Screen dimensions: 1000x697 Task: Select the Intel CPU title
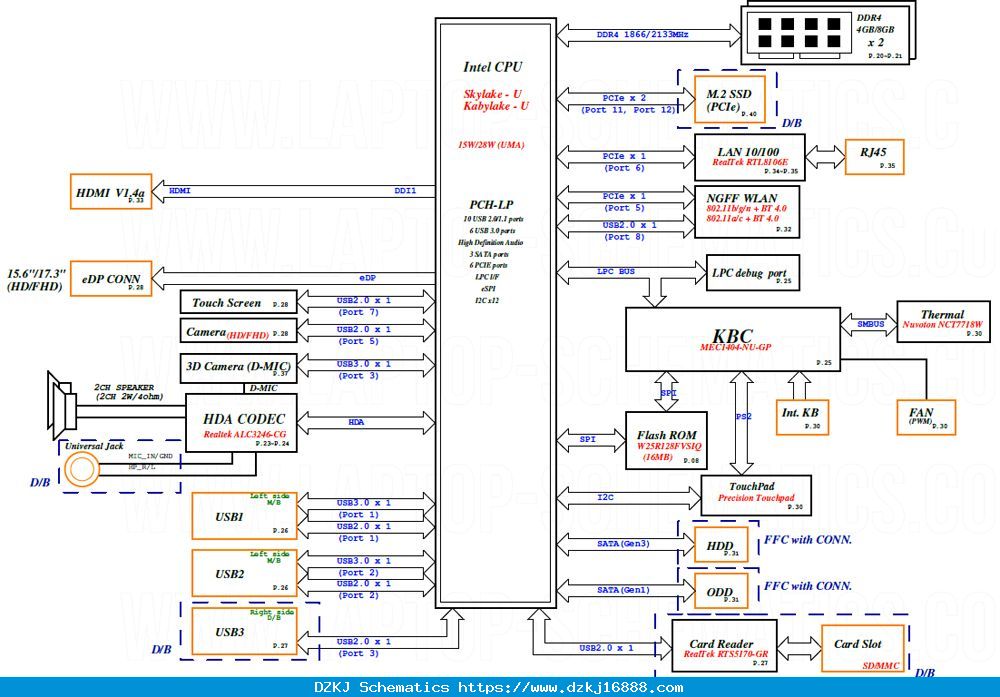coord(492,67)
